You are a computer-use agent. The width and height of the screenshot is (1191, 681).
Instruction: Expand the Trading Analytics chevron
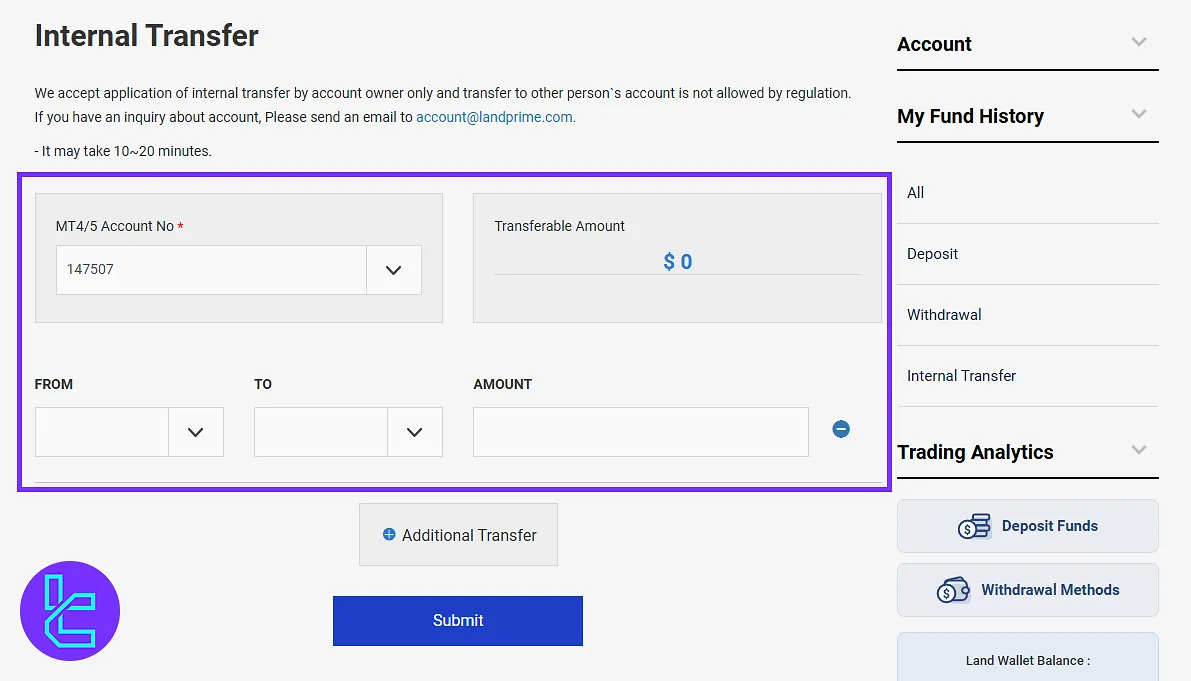[x=1138, y=450]
